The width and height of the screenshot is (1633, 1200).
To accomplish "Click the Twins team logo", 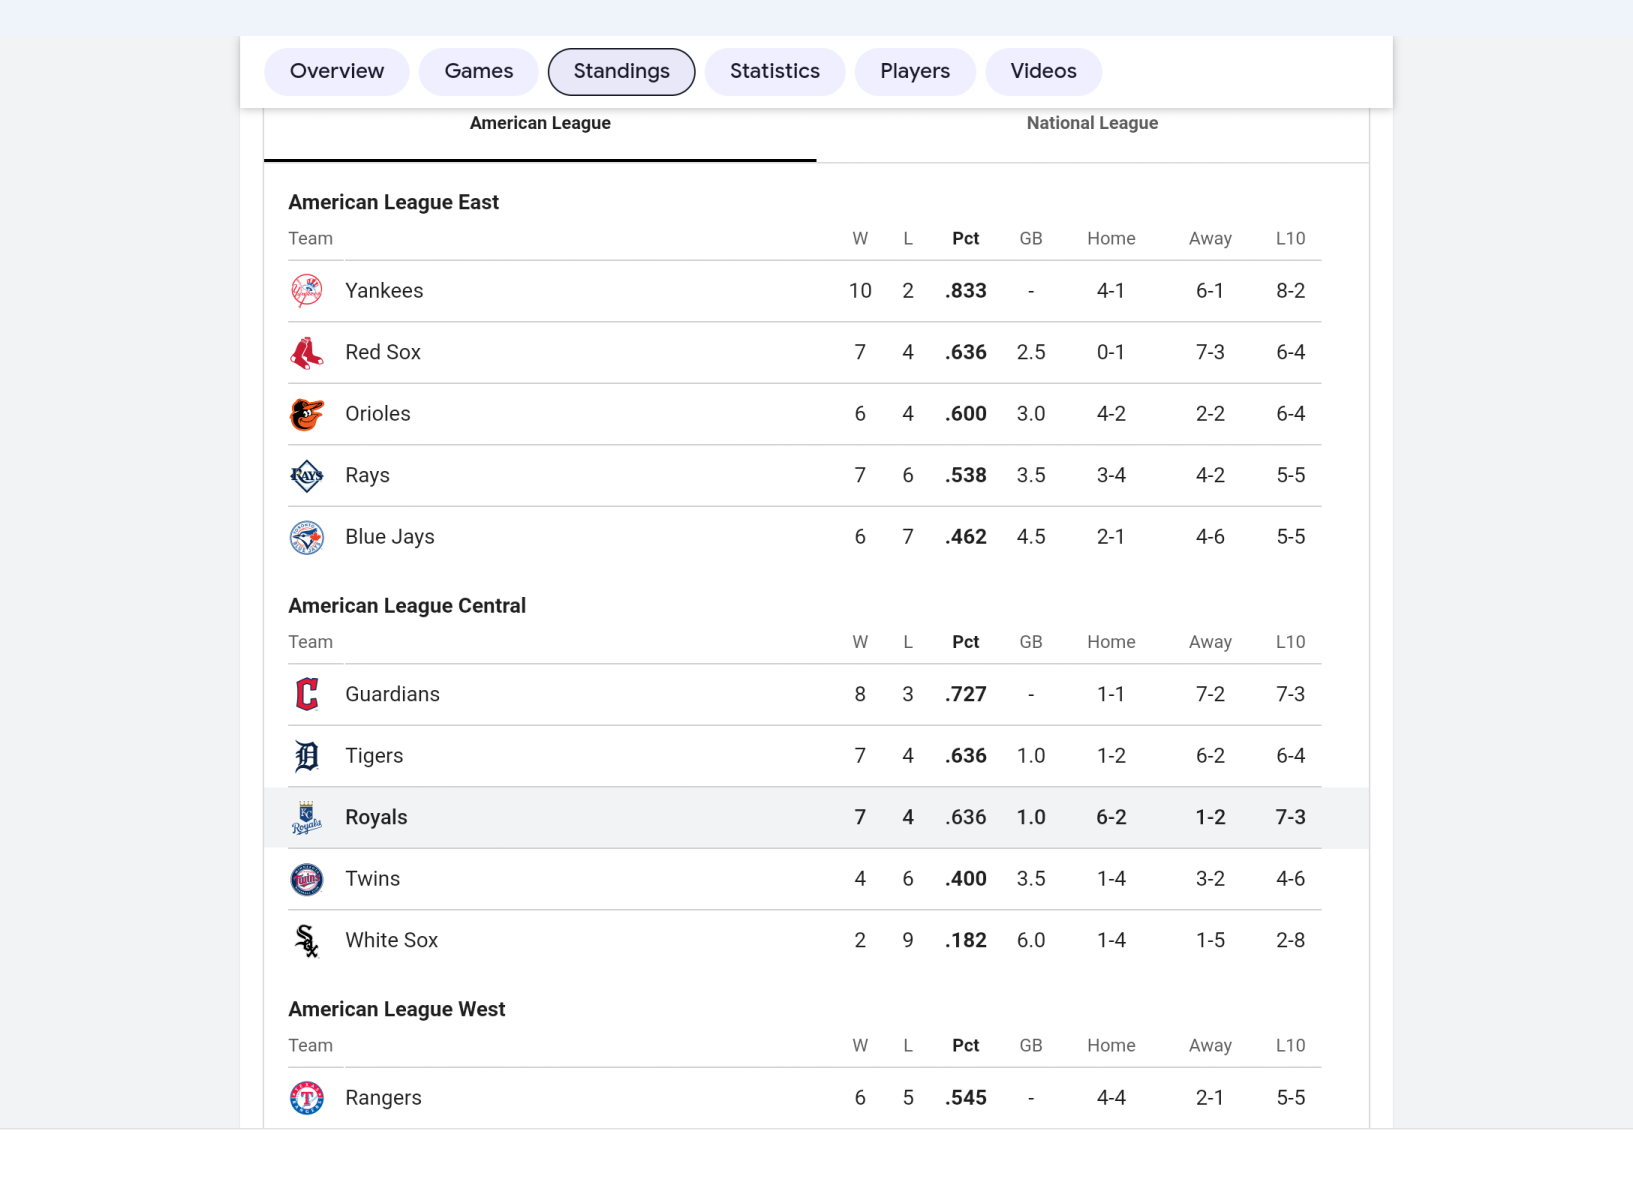I will [x=307, y=879].
